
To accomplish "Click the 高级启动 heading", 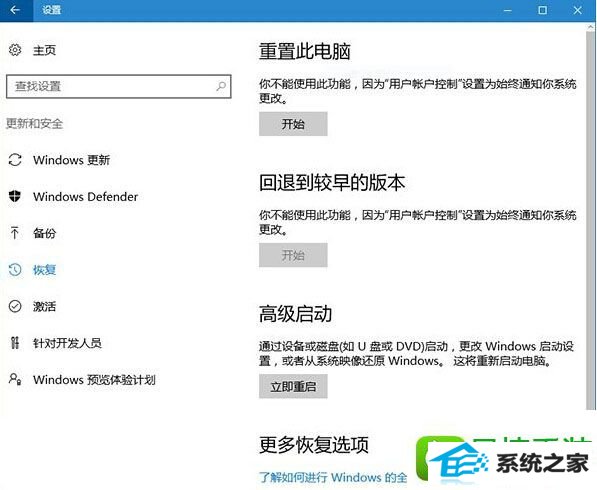I will (x=295, y=314).
